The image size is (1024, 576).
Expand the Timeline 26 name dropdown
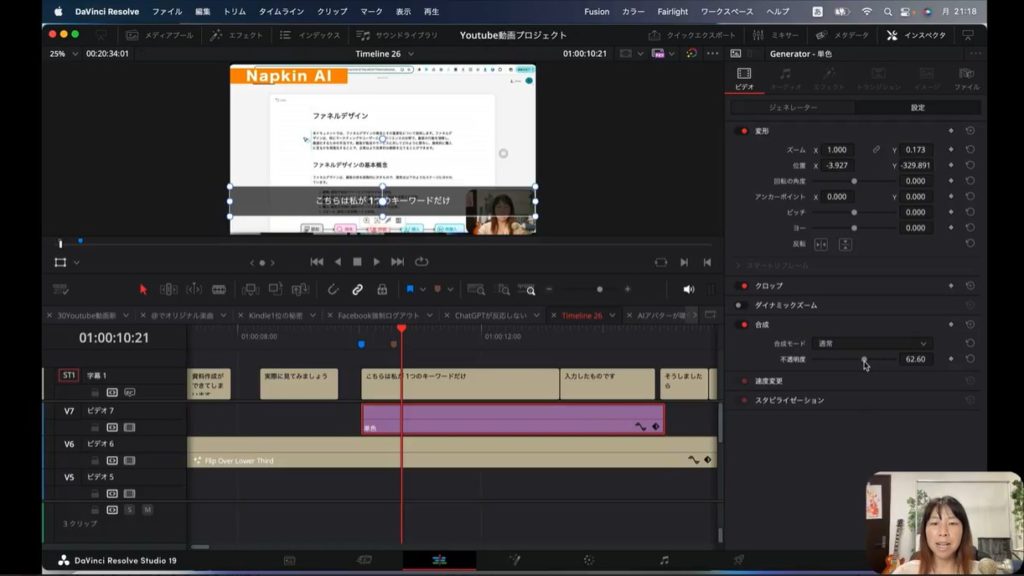click(x=412, y=54)
